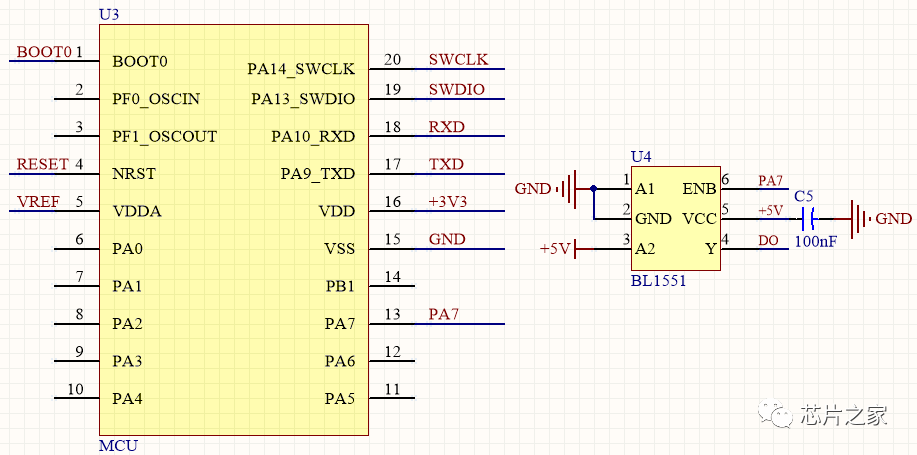Select the yellow U3 MCU component body
The height and width of the screenshot is (455, 917).
pyautogui.click(x=233, y=230)
